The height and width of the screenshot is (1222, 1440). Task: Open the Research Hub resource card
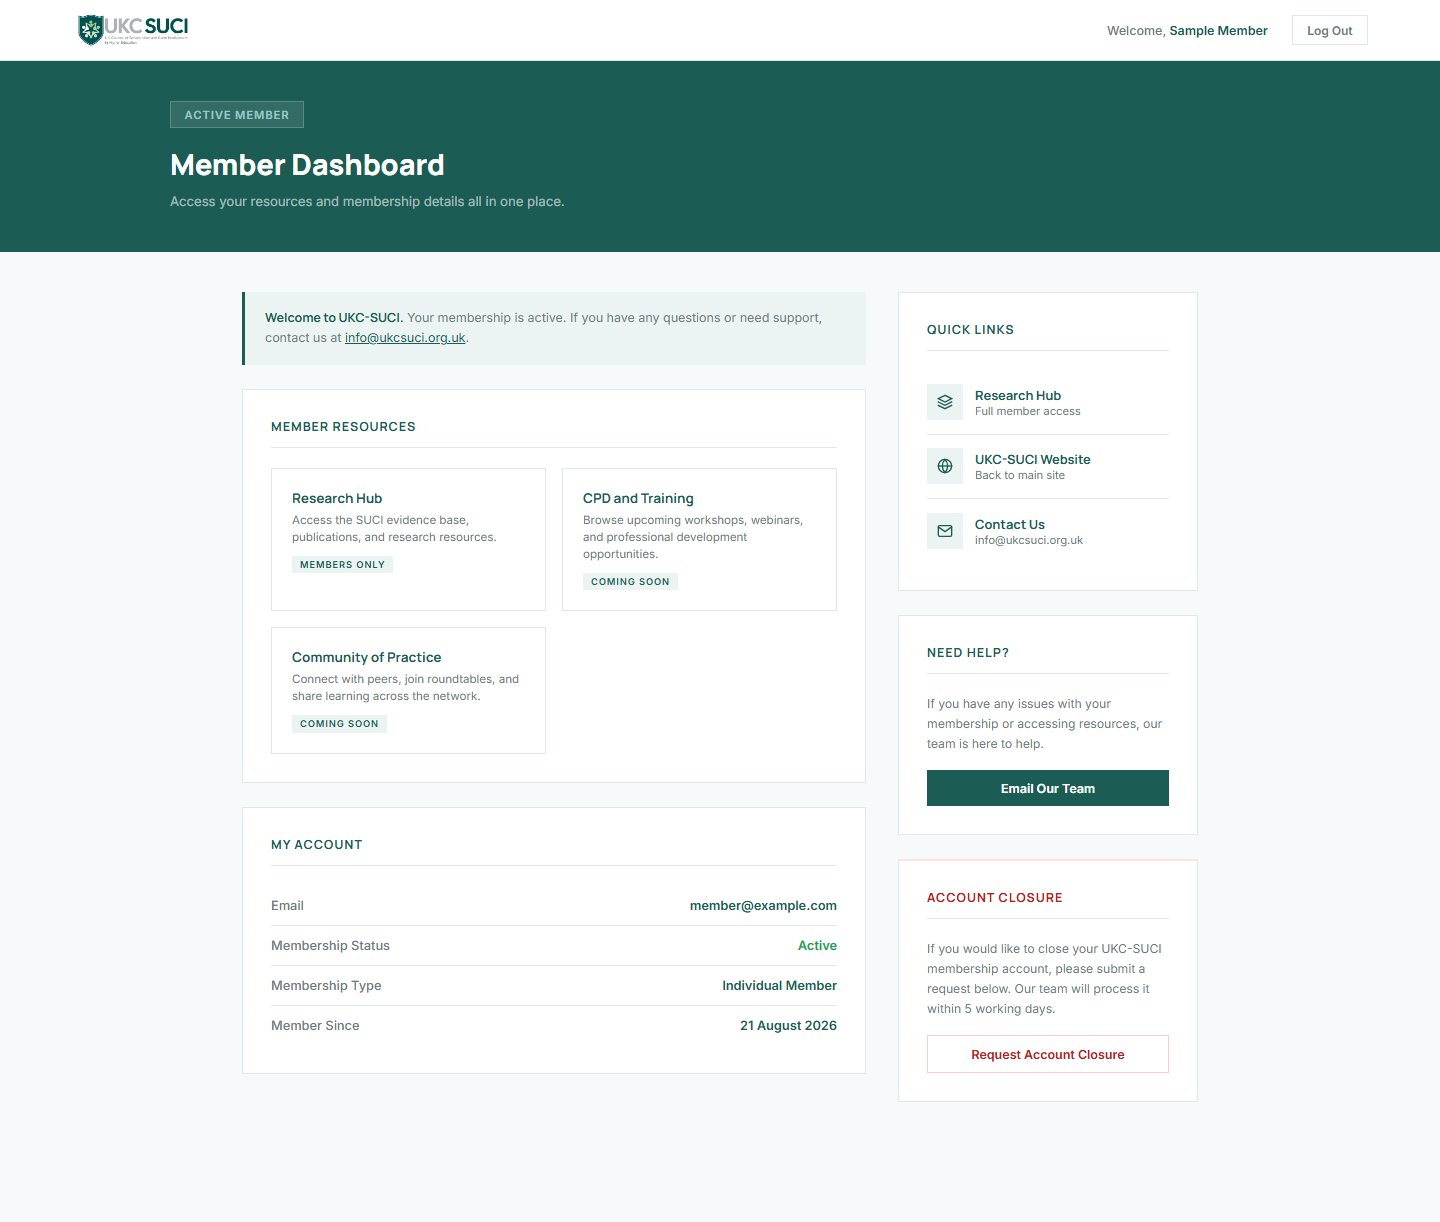pyautogui.click(x=408, y=539)
